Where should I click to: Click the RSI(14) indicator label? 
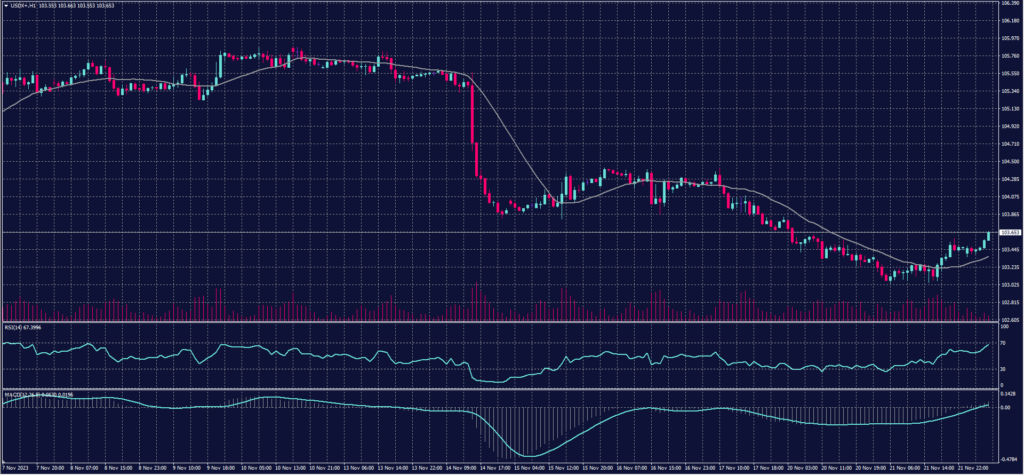point(18,327)
